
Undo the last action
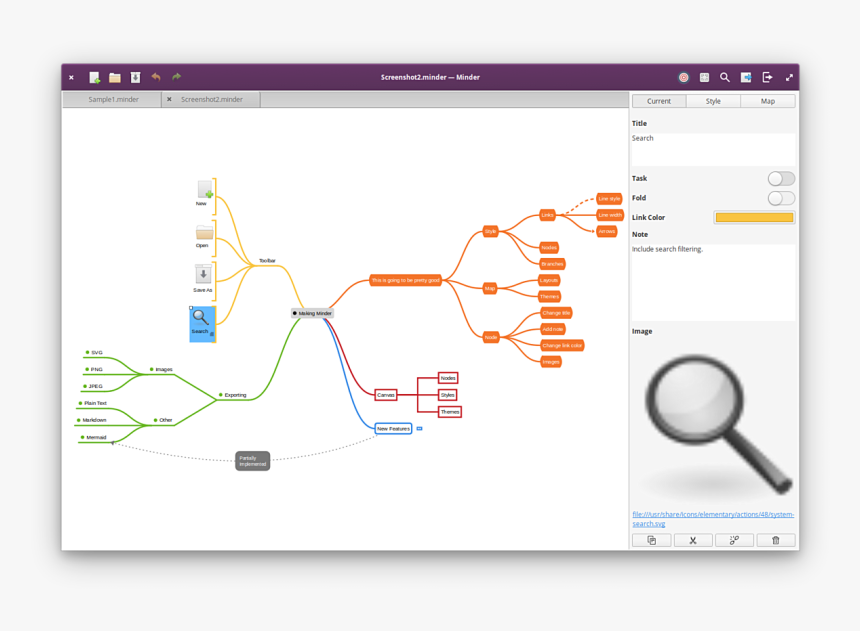(x=156, y=77)
